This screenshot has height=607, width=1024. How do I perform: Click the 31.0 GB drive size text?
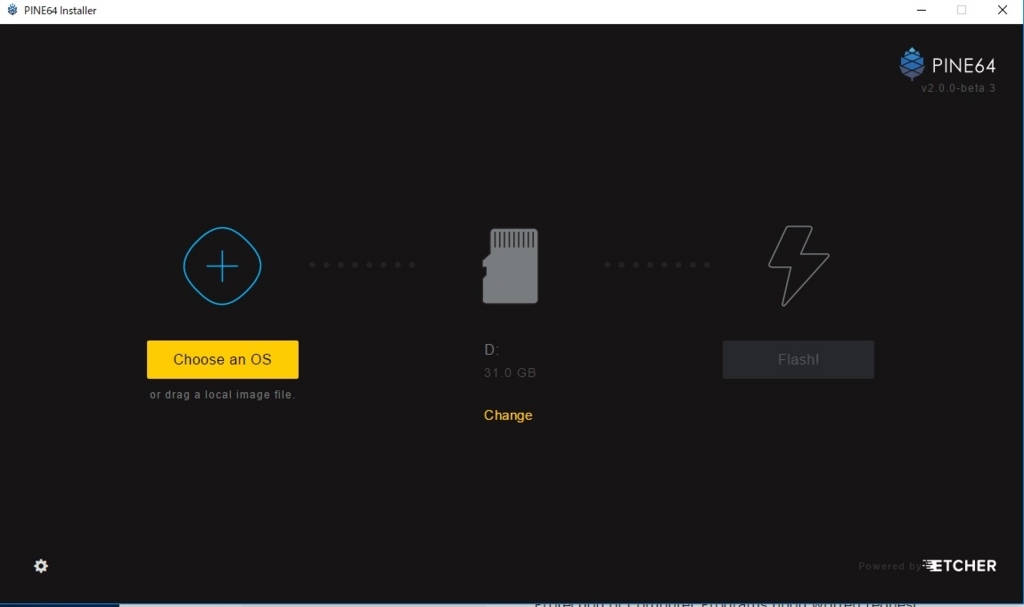[x=510, y=373]
